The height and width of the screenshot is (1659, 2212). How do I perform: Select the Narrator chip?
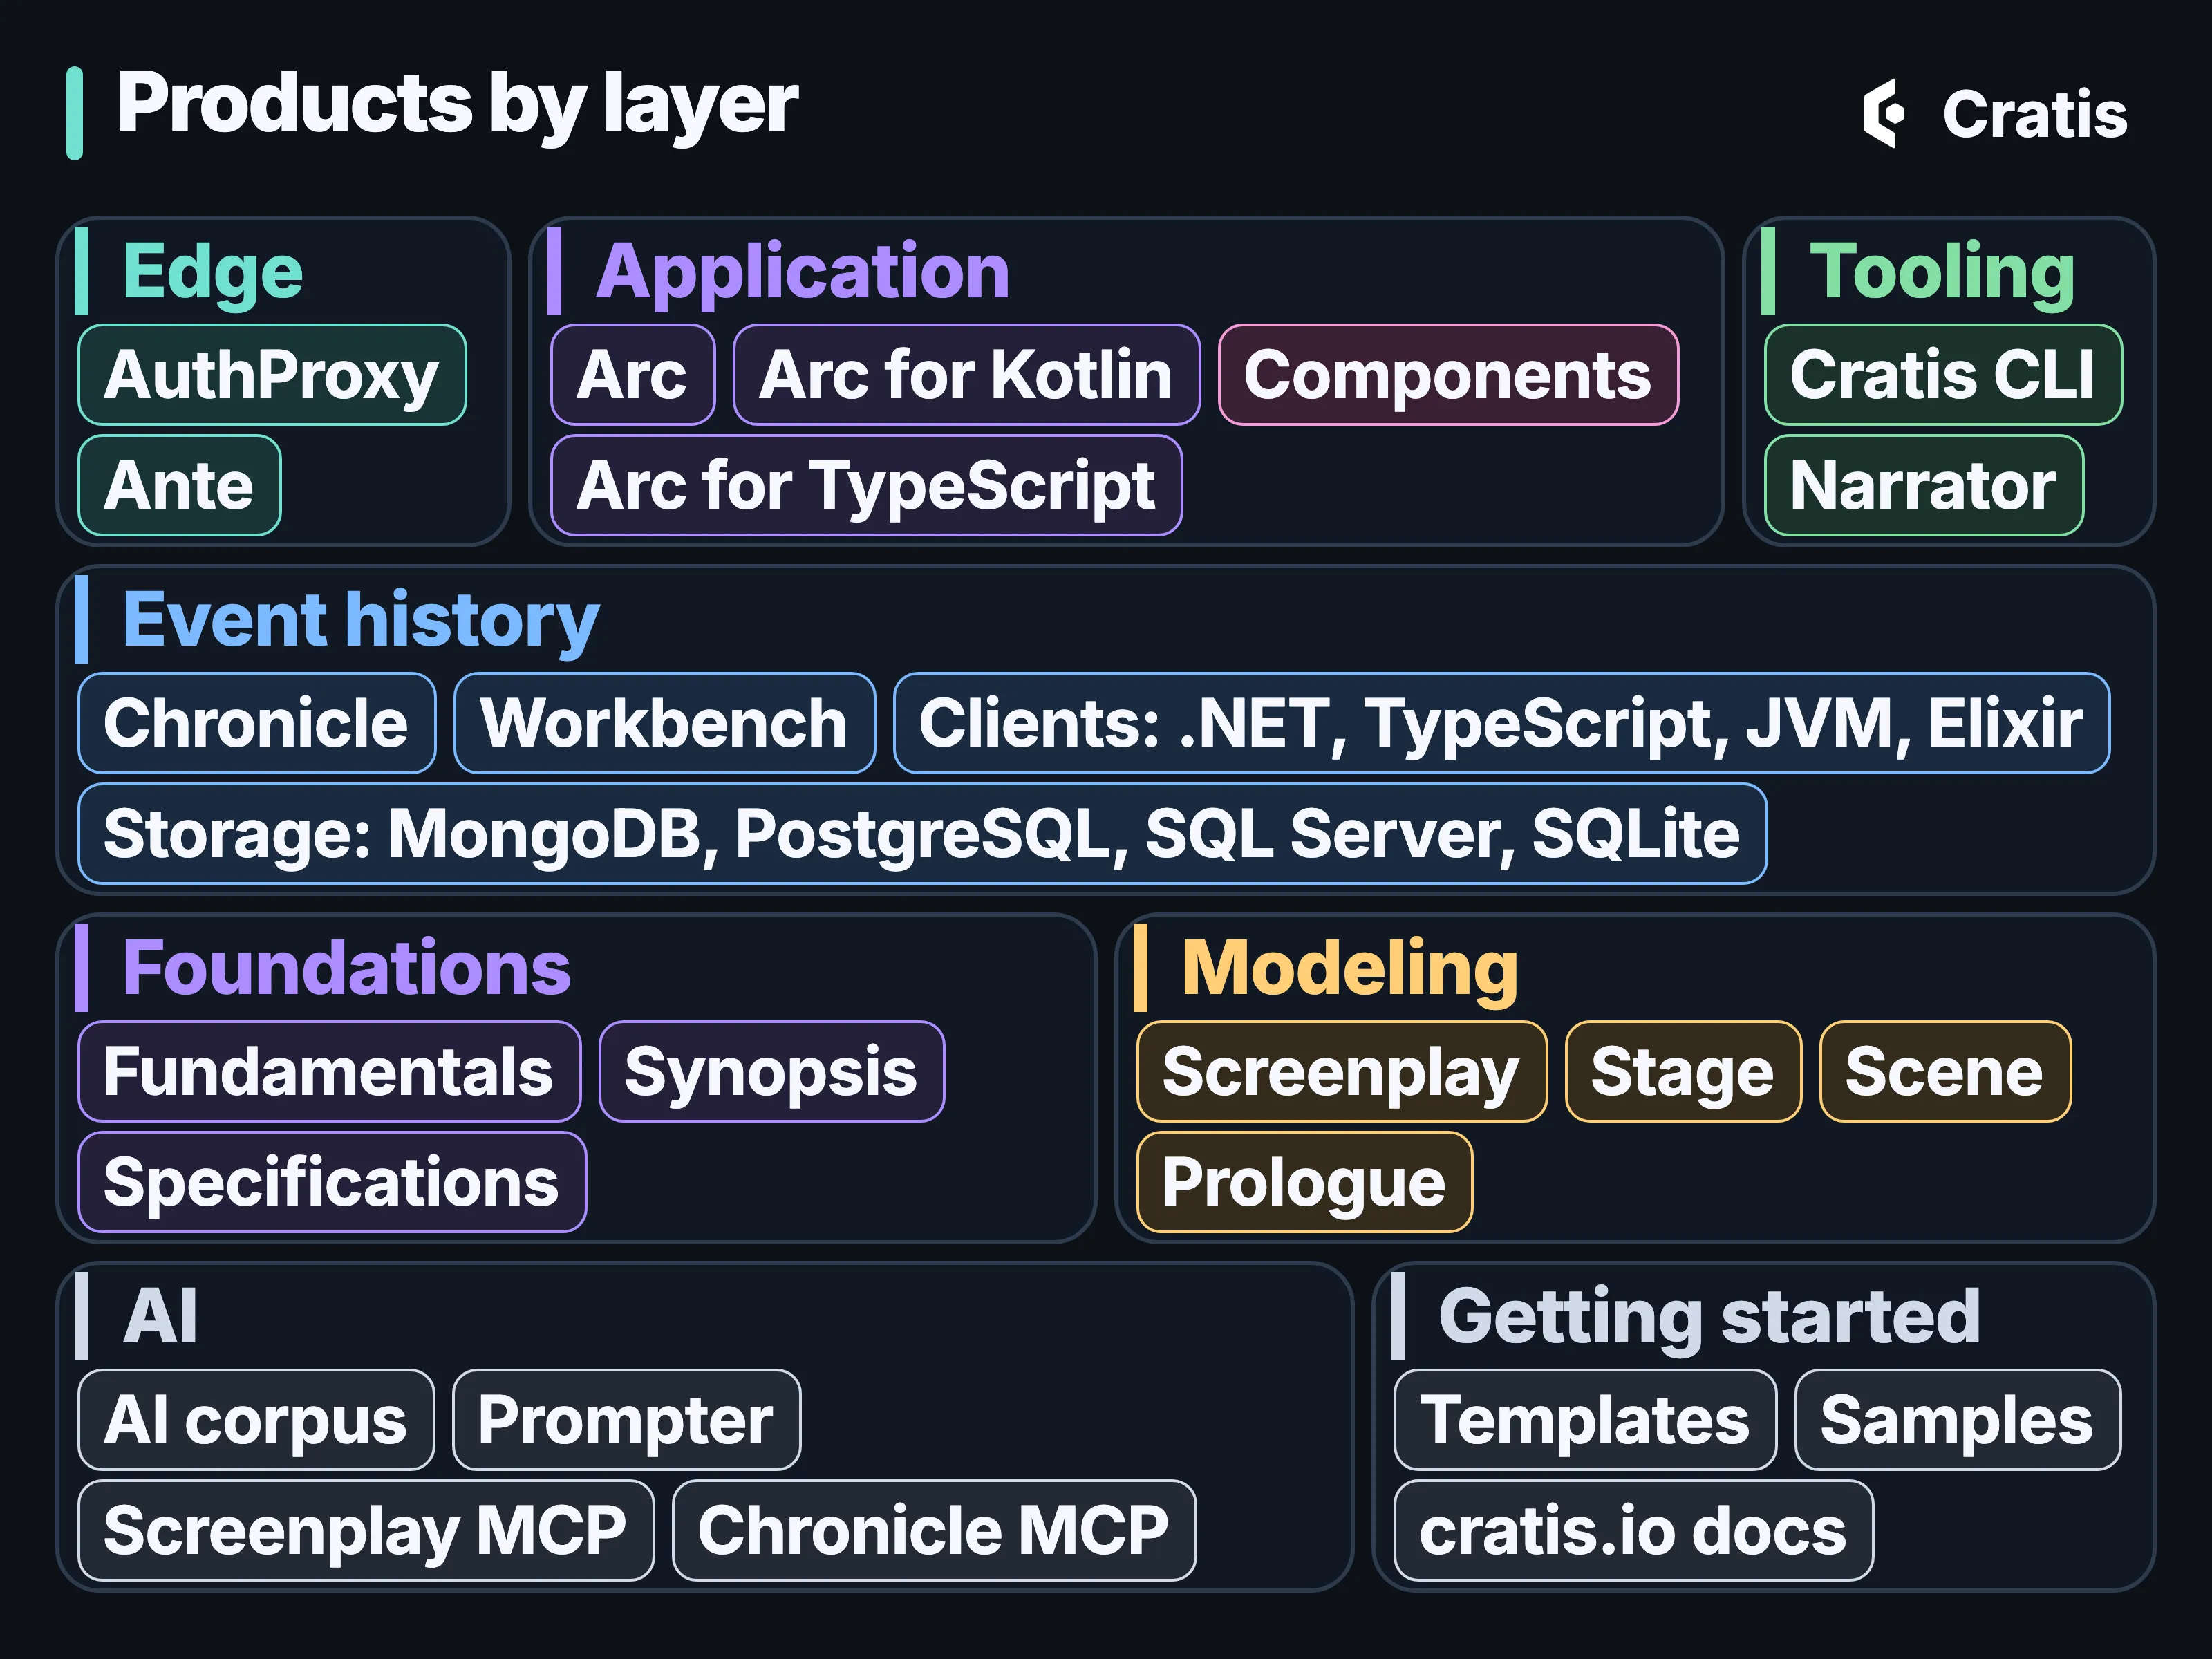click(1924, 485)
